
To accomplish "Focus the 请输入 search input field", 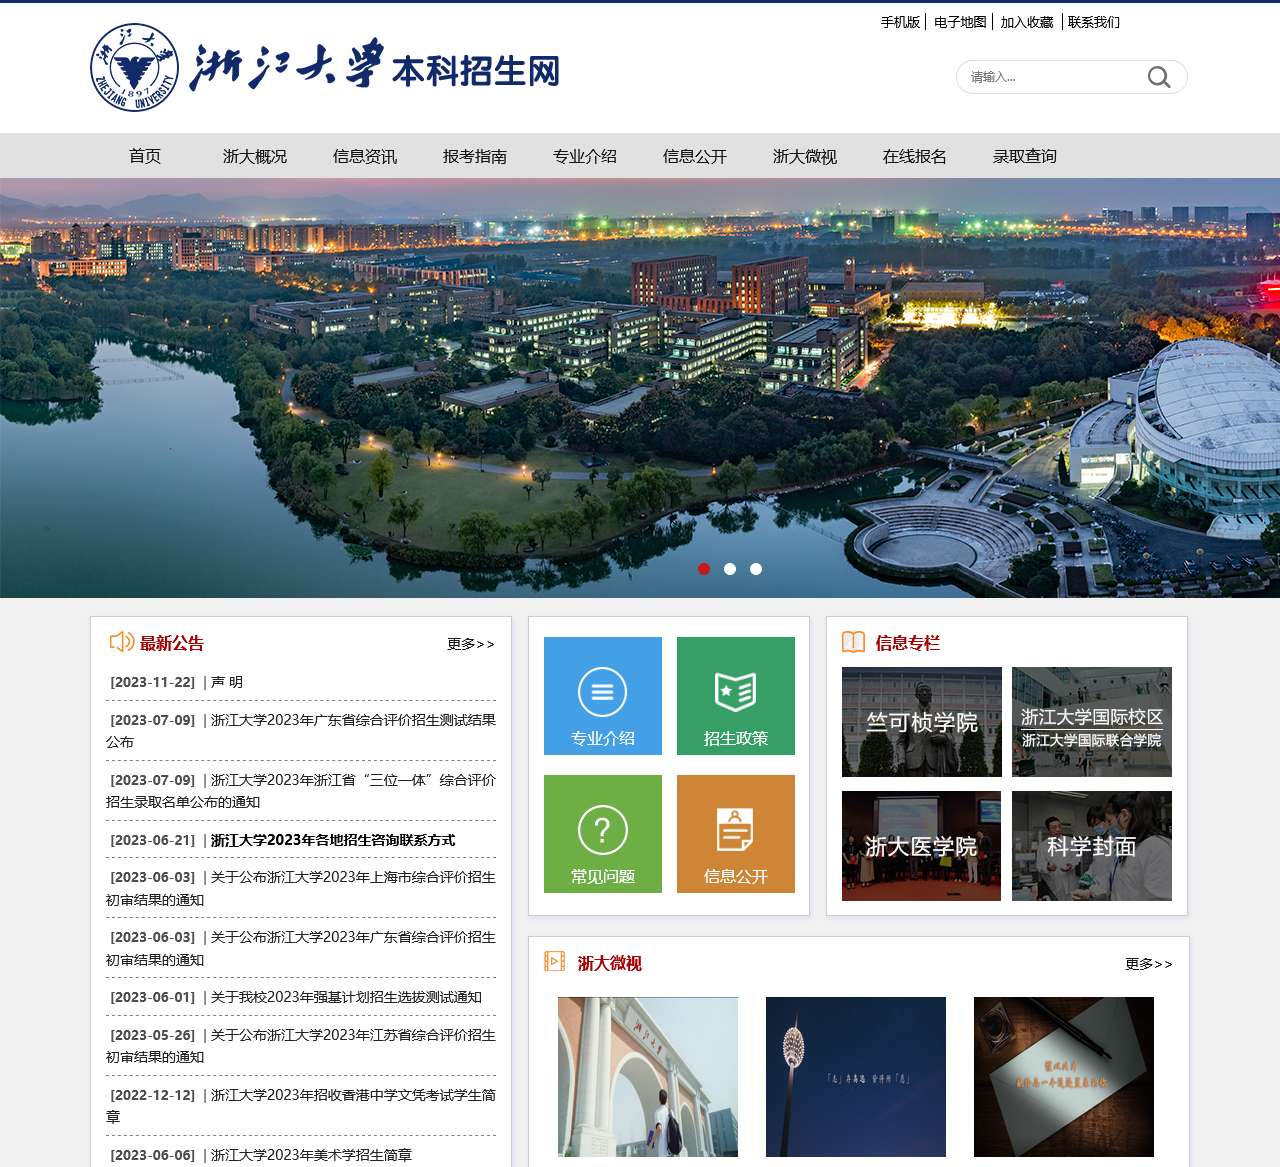I will [1050, 77].
